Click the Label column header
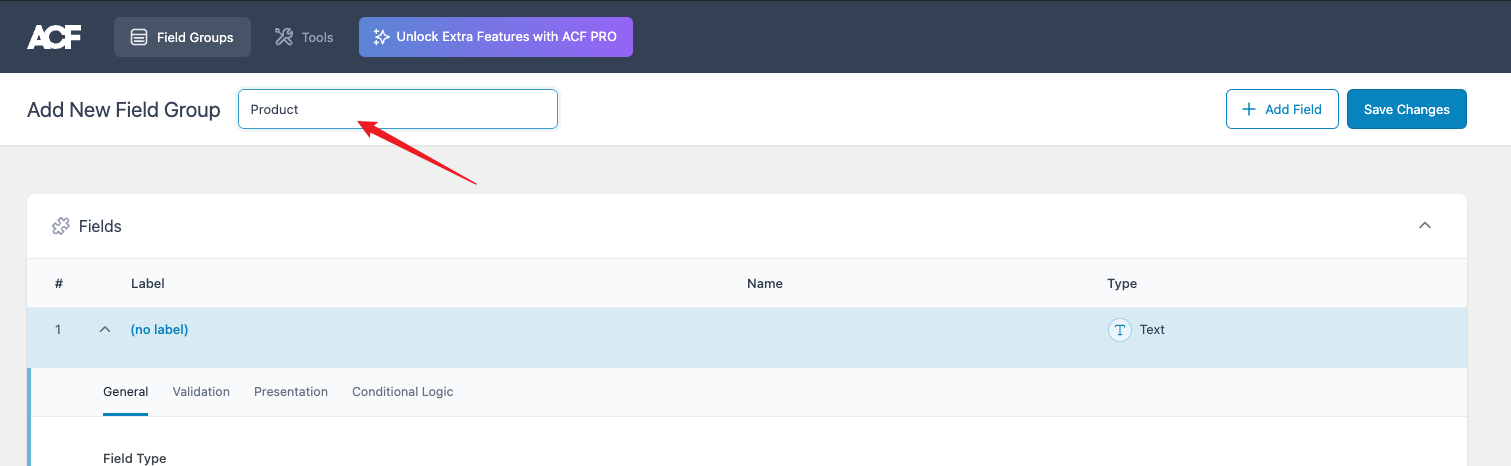 [147, 284]
